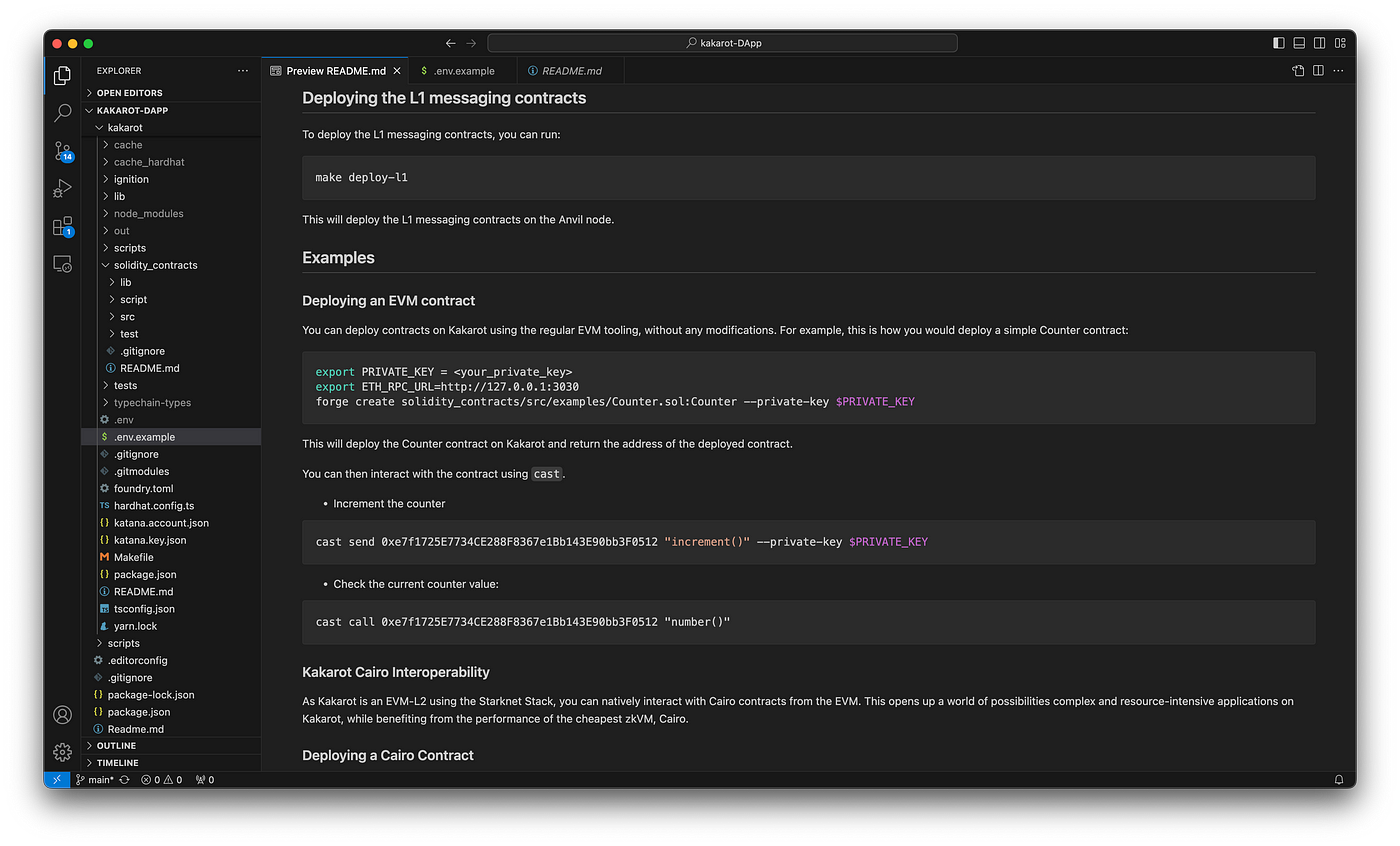Expand the tests folder
Screen dimensions: 1400x846
click(171, 385)
